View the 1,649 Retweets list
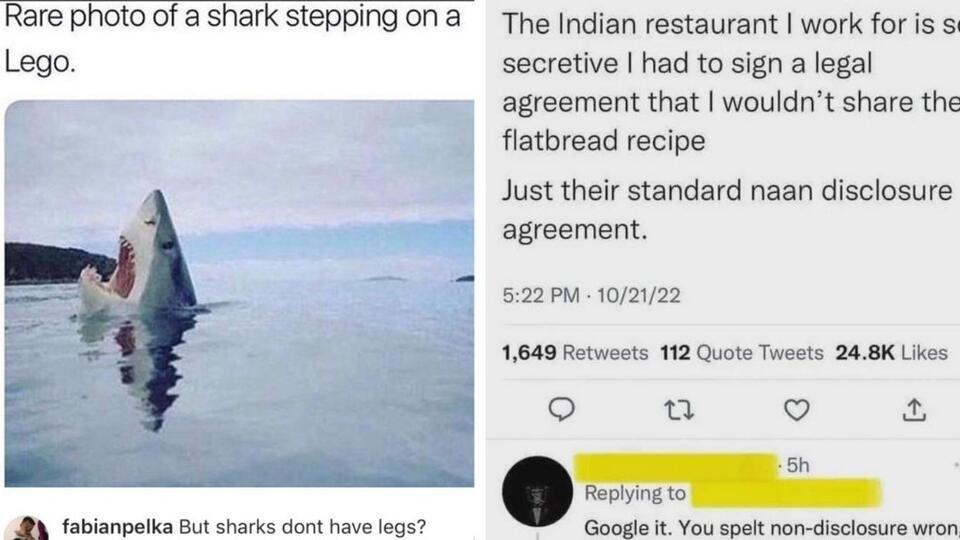 (574, 353)
